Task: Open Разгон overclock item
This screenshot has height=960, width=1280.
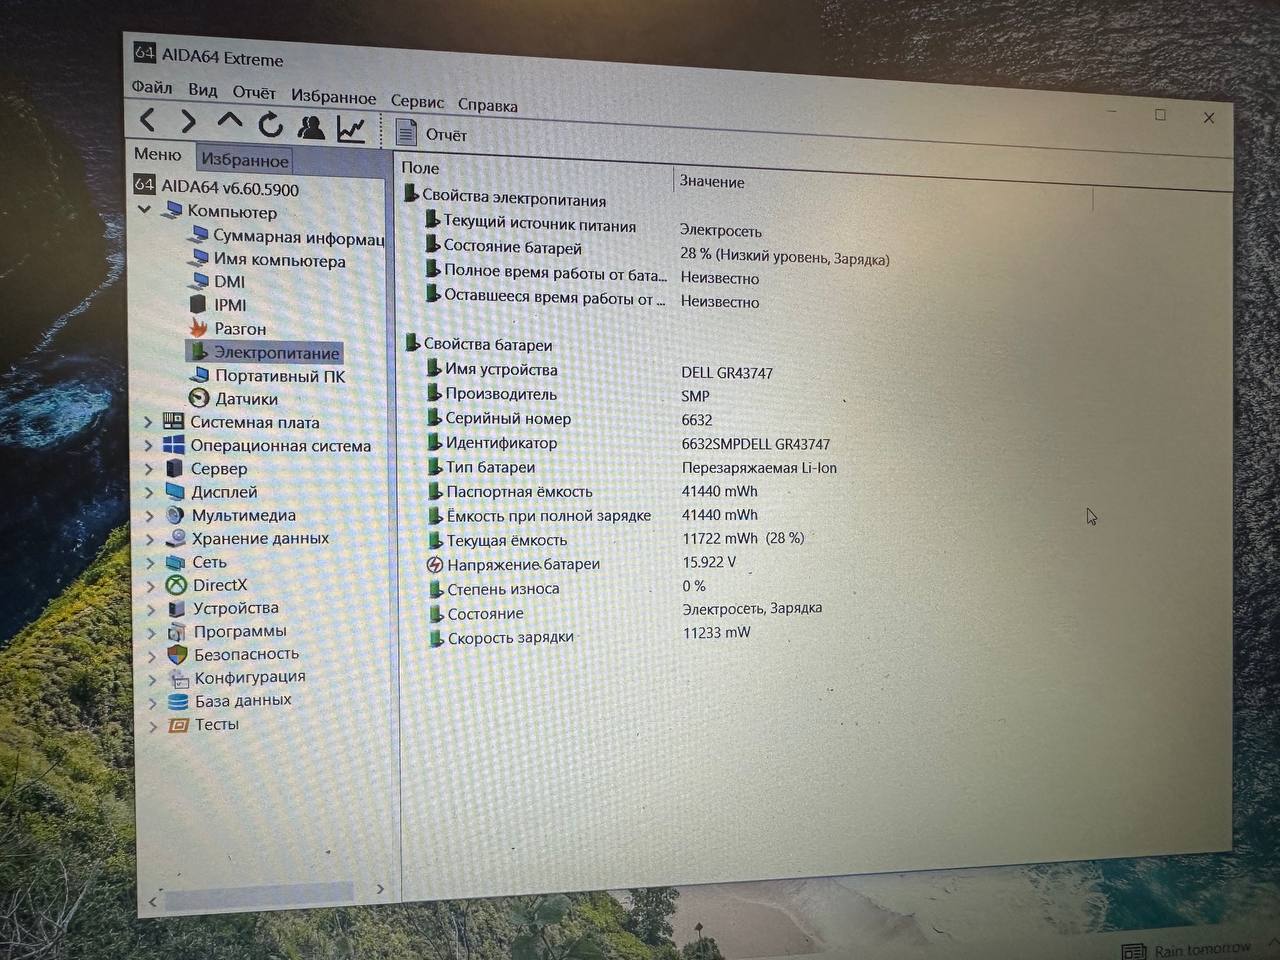Action: 239,329
